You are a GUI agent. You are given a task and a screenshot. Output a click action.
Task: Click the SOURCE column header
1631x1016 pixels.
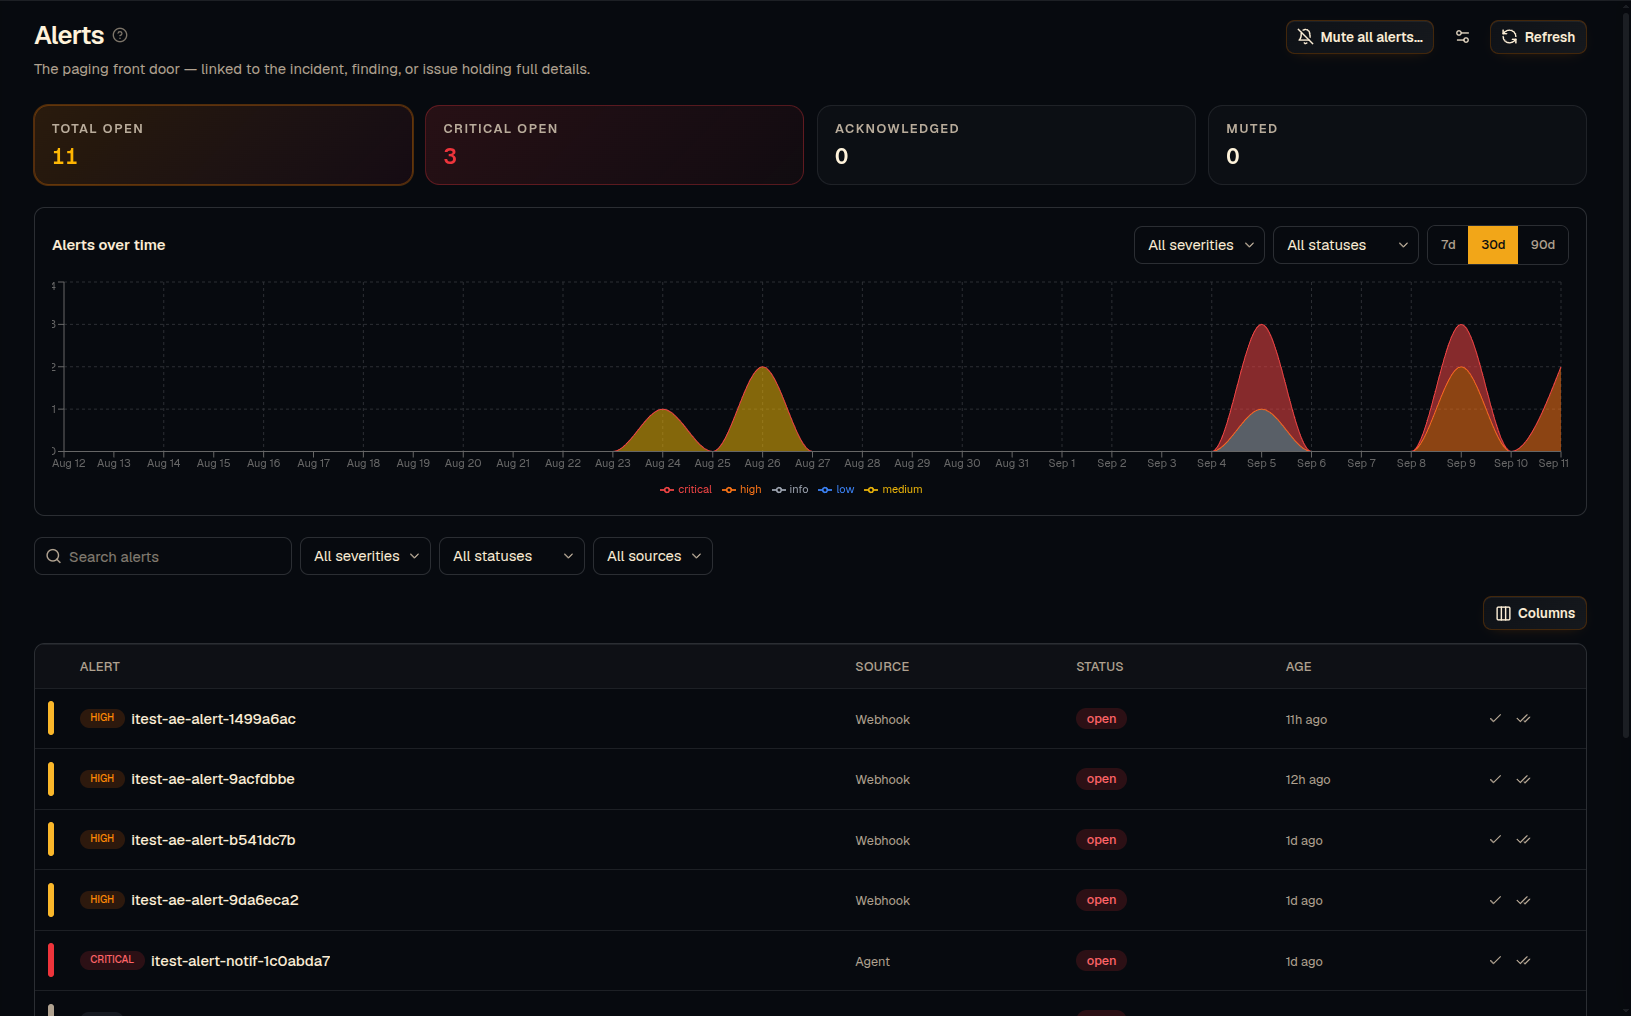tap(882, 667)
